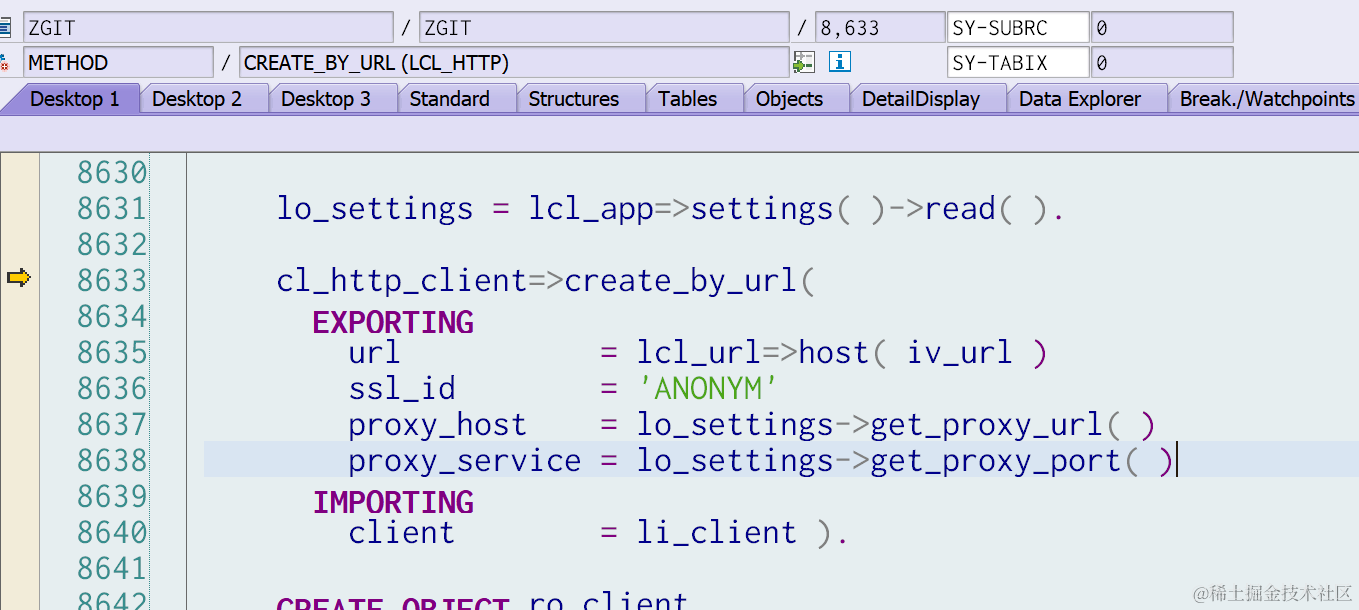The height and width of the screenshot is (610, 1359).
Task: Click the line number field 8,633
Action: click(x=879, y=27)
